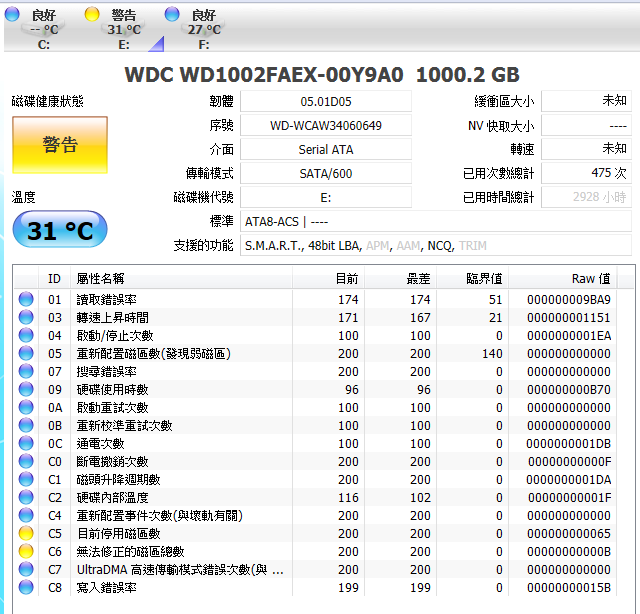This screenshot has width=640, height=614.
Task: Click status orb for 09 硬碟使用時數
Action: coord(26,389)
